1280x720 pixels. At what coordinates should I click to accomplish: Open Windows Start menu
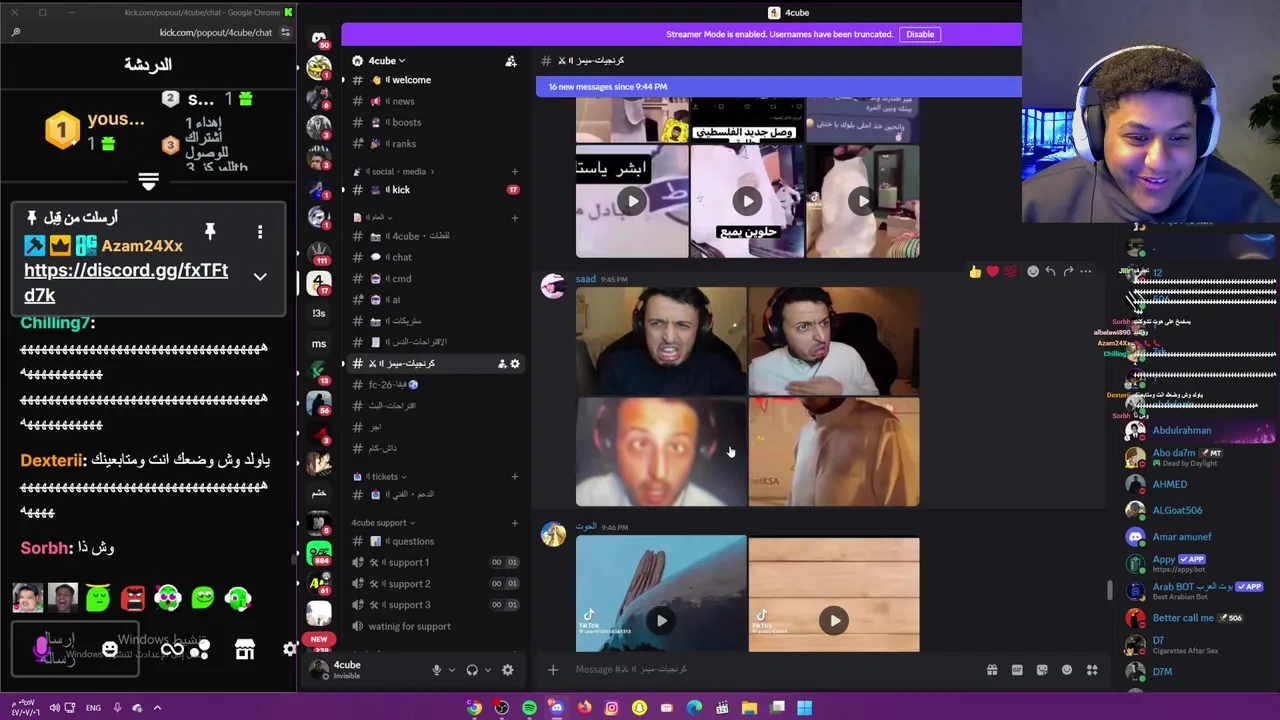(804, 708)
